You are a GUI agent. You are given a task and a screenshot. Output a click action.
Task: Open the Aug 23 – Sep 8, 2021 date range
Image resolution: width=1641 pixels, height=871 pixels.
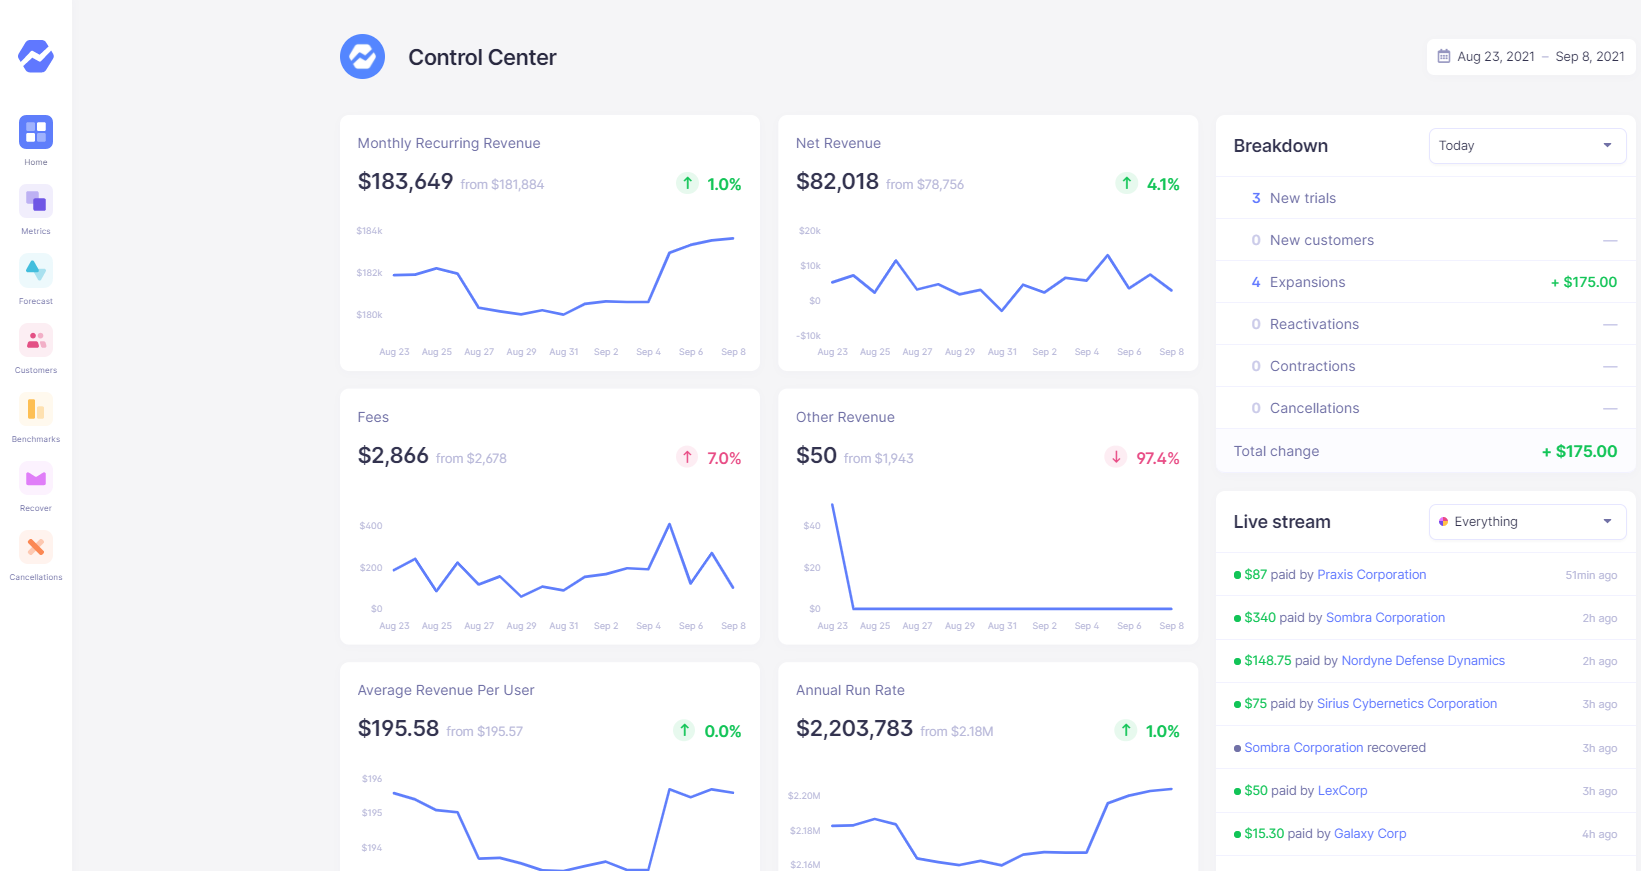[x=1540, y=57]
